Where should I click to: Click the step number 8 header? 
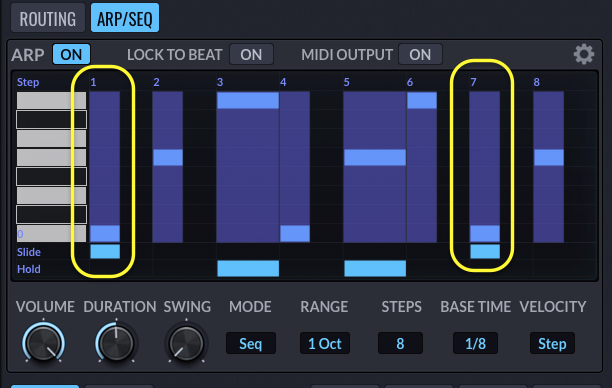[537, 82]
